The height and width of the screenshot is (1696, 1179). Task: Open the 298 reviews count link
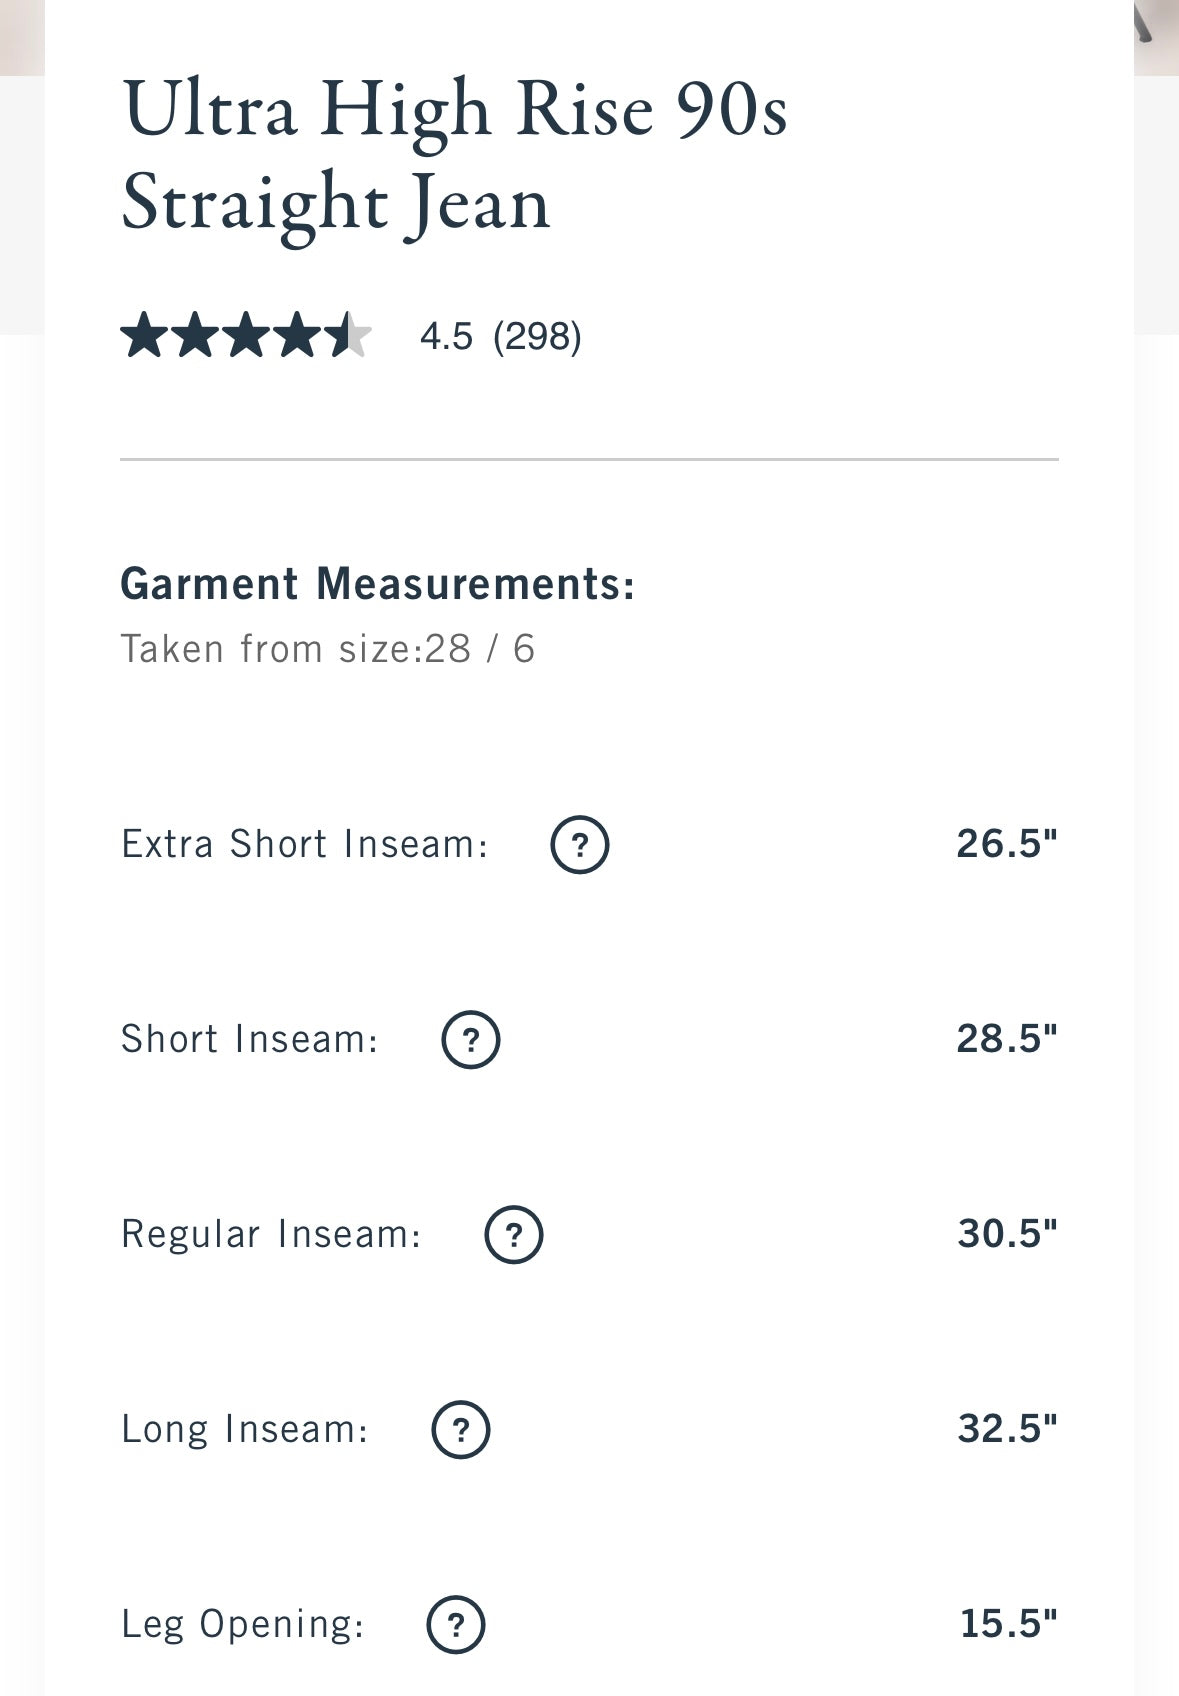[x=537, y=336]
